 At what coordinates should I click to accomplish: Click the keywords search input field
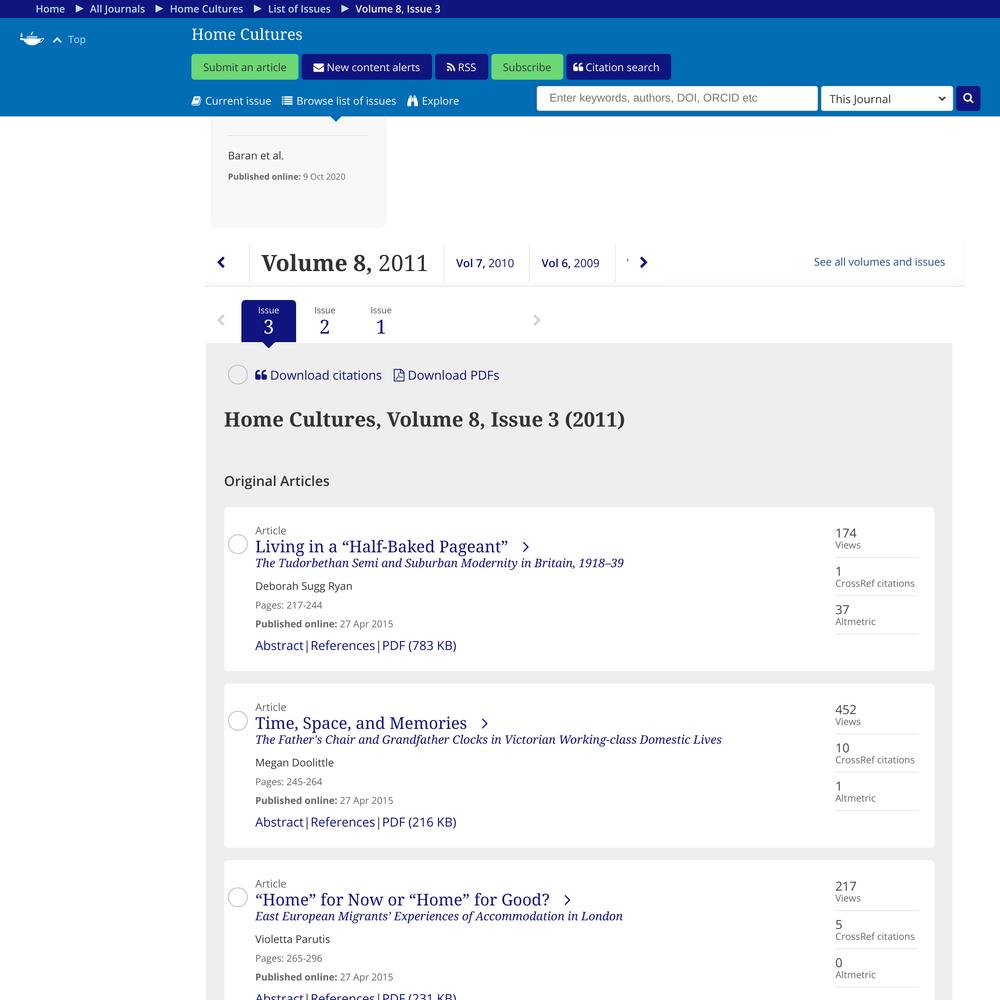click(x=677, y=98)
